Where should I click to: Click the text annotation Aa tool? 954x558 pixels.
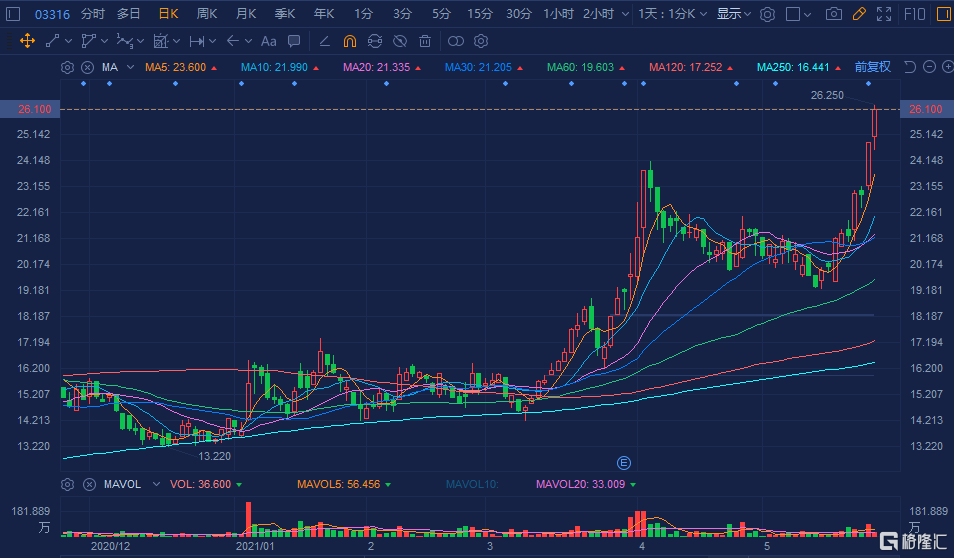268,41
